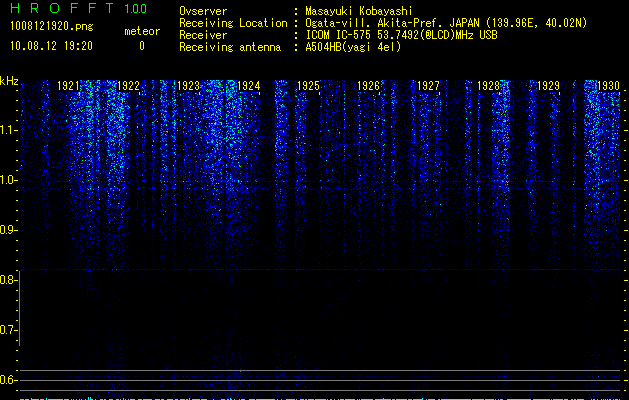Screen dimensions: 629x400
Task: Click the 0.9 kHz axis label
Action: point(8,230)
